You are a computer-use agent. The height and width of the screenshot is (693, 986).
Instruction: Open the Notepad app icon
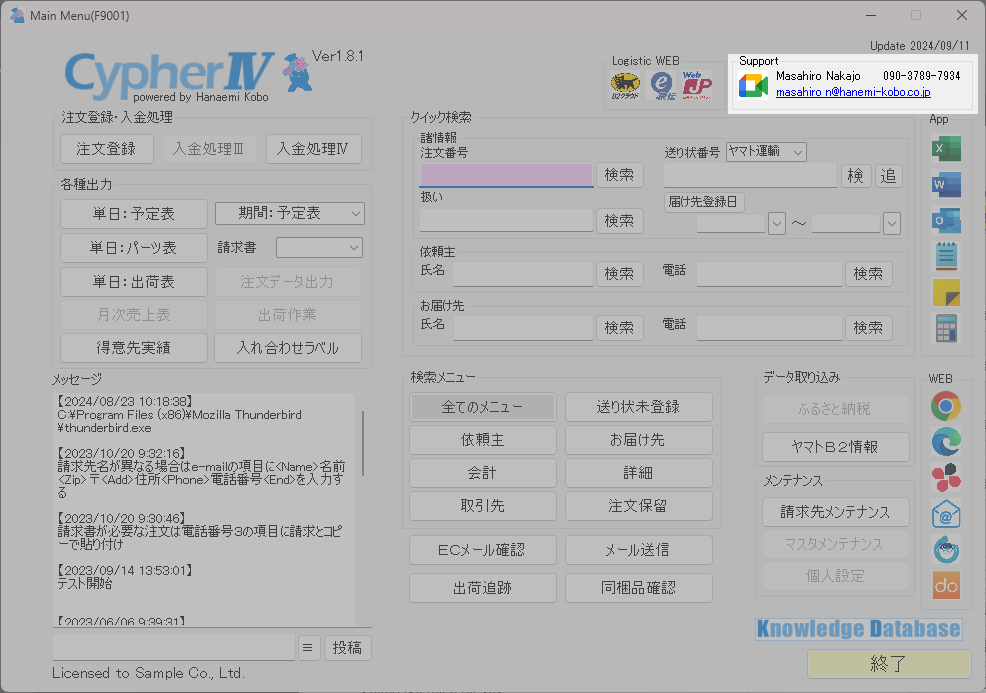[x=946, y=256]
